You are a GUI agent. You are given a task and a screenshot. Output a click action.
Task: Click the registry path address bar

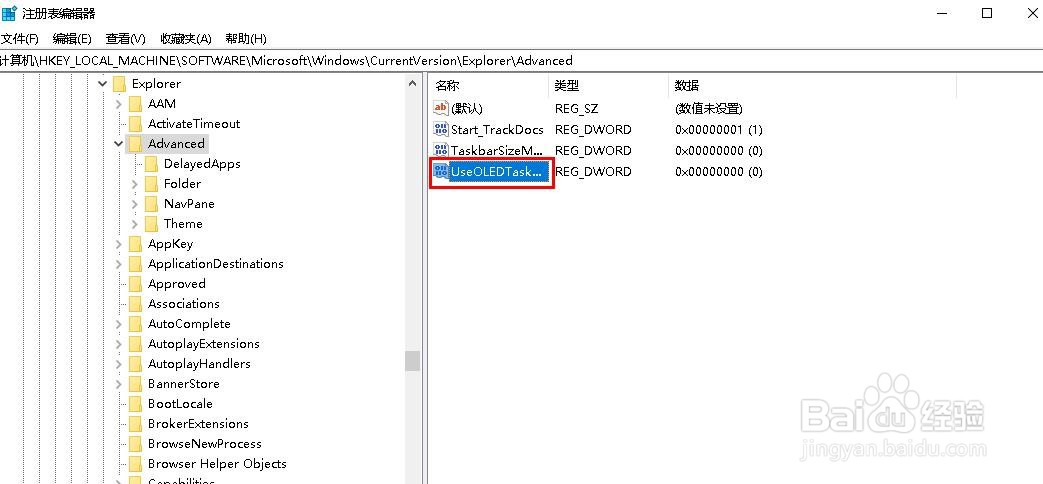522,60
